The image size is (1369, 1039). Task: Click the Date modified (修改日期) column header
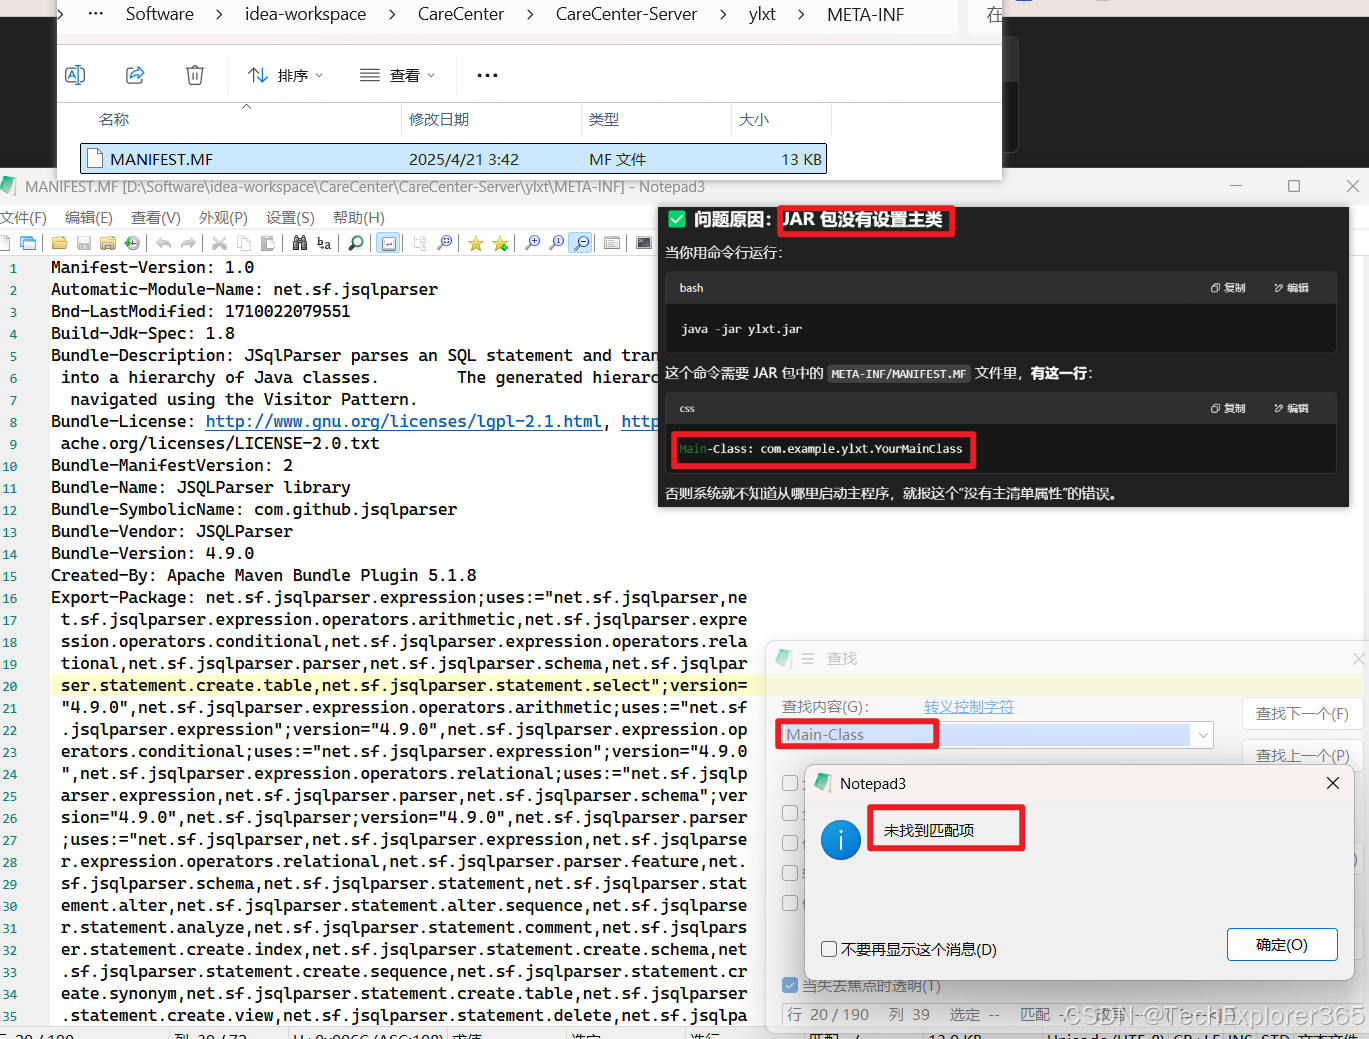click(x=439, y=119)
